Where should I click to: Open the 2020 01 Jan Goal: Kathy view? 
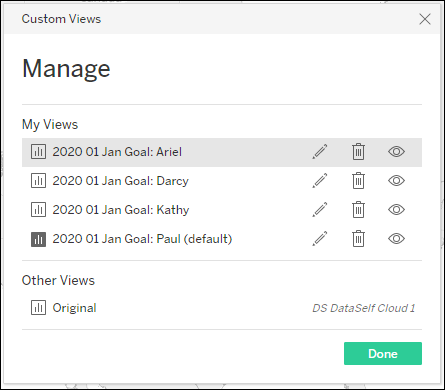click(x=121, y=210)
